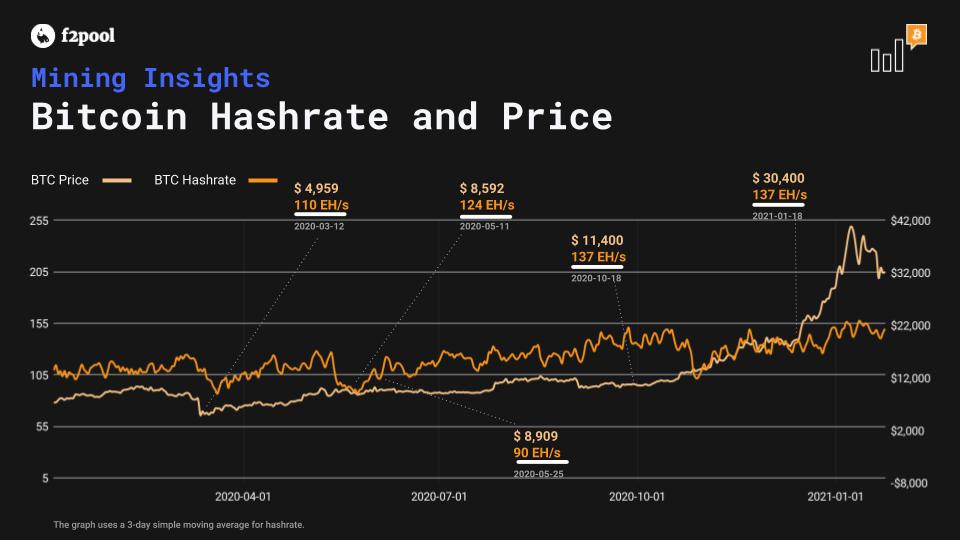Select the BTC Price legend label
The width and height of the screenshot is (960, 540).
click(x=60, y=180)
